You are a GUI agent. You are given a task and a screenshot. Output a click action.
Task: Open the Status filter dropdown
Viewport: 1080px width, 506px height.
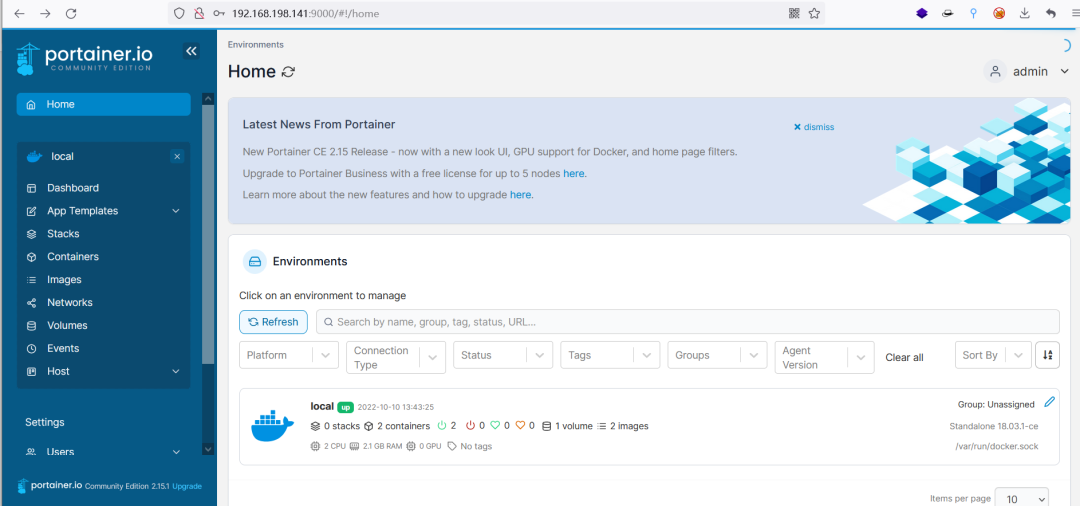[503, 356]
